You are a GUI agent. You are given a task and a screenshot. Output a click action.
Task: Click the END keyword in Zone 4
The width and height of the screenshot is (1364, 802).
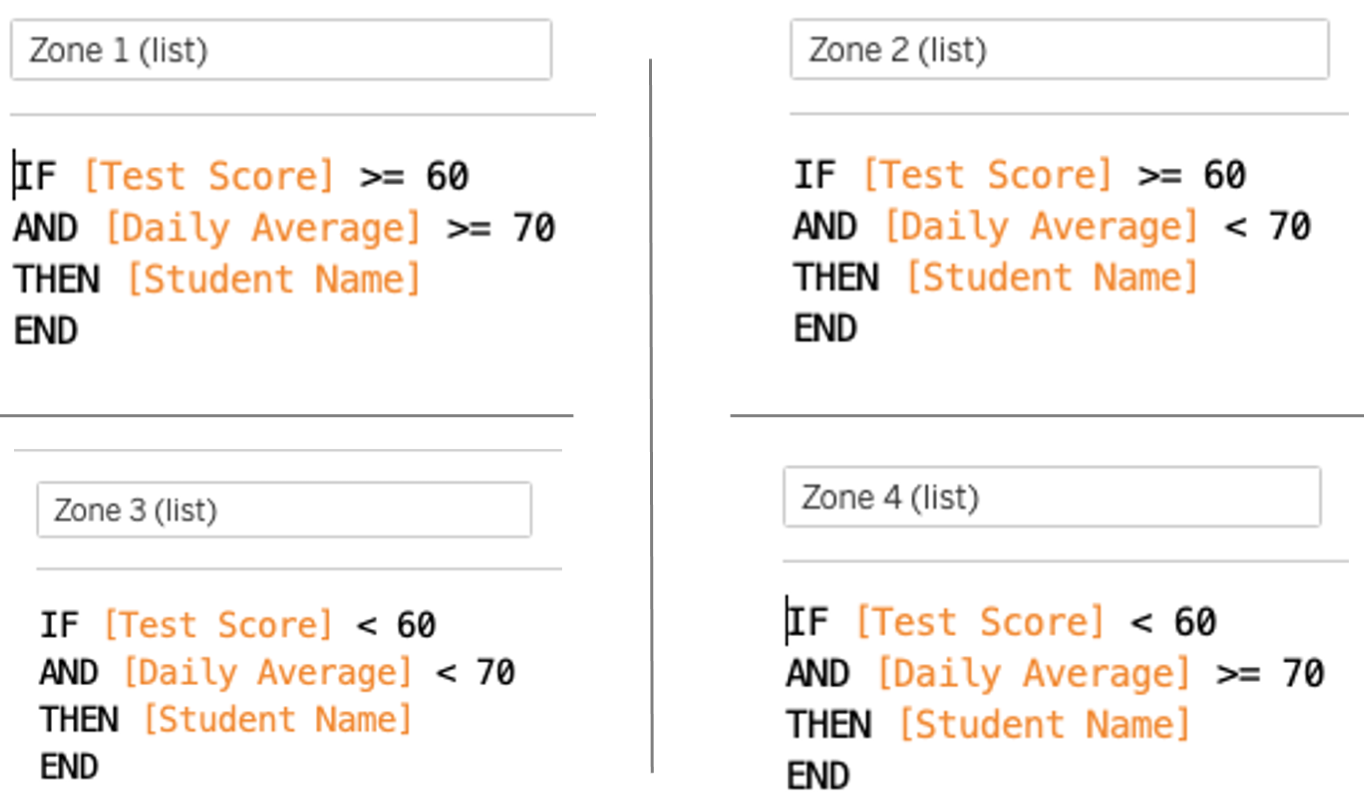point(818,776)
